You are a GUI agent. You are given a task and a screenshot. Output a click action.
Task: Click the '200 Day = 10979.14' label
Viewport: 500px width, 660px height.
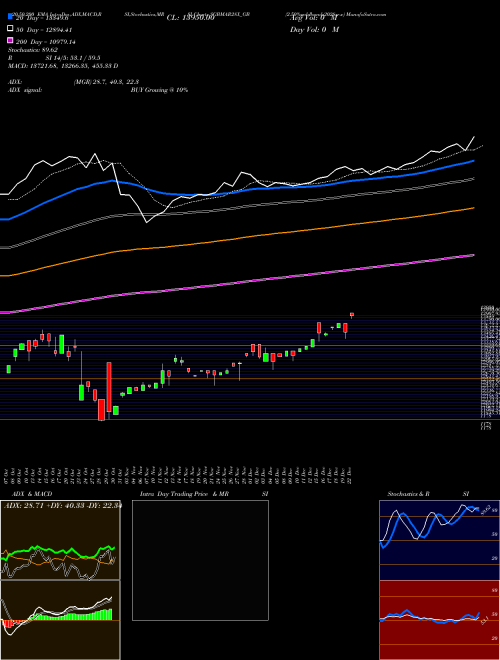point(46,41)
